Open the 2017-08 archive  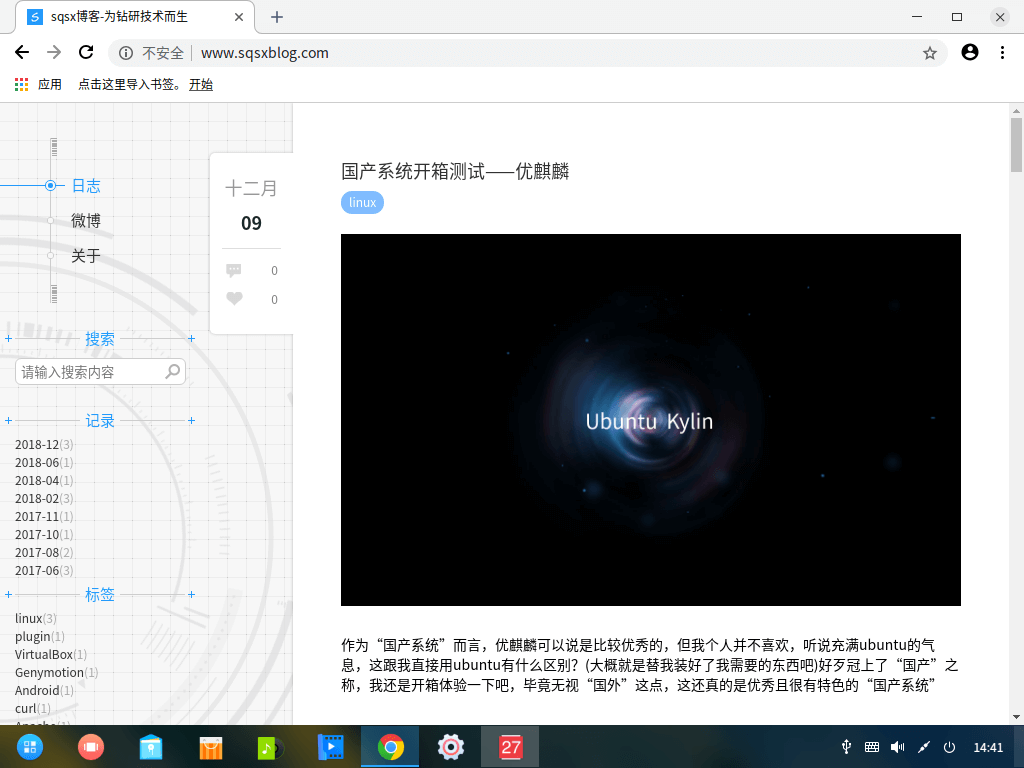click(44, 552)
